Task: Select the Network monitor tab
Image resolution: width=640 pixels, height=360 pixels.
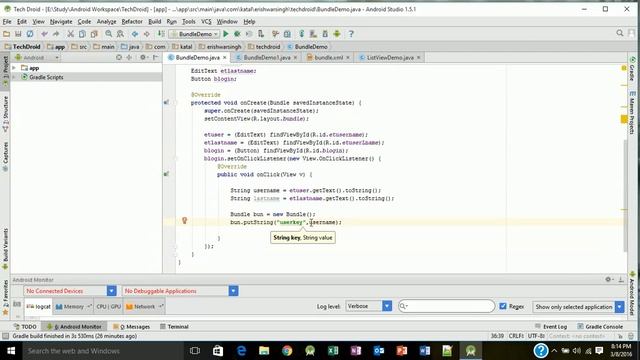Action: coord(144,307)
